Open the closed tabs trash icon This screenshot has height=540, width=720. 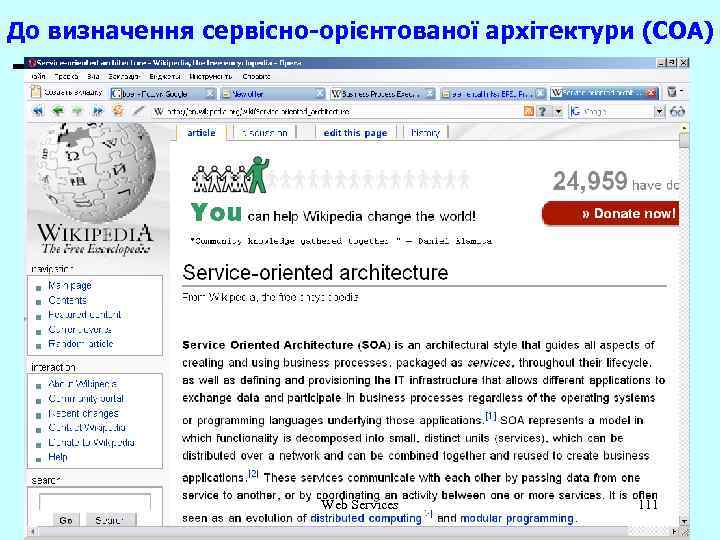coord(672,92)
